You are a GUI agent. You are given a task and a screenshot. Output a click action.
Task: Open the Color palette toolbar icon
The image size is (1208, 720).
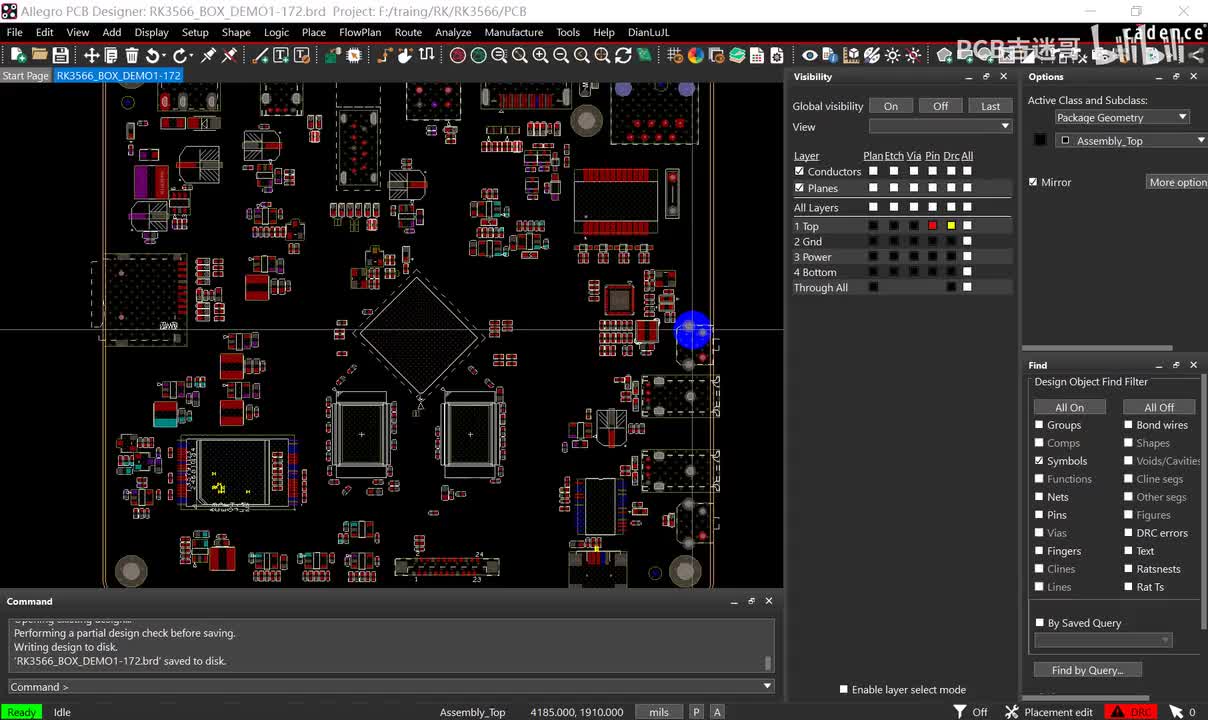[696, 55]
